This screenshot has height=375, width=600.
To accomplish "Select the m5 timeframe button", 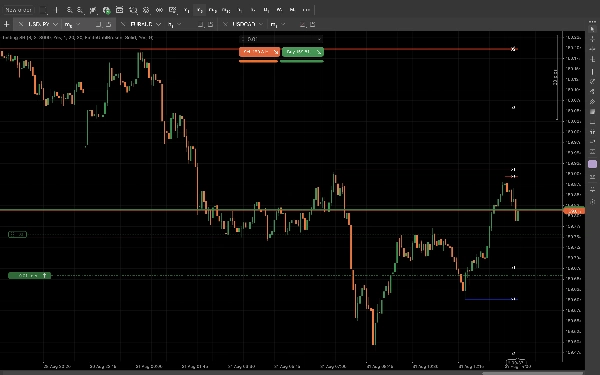I will tap(200, 10).
